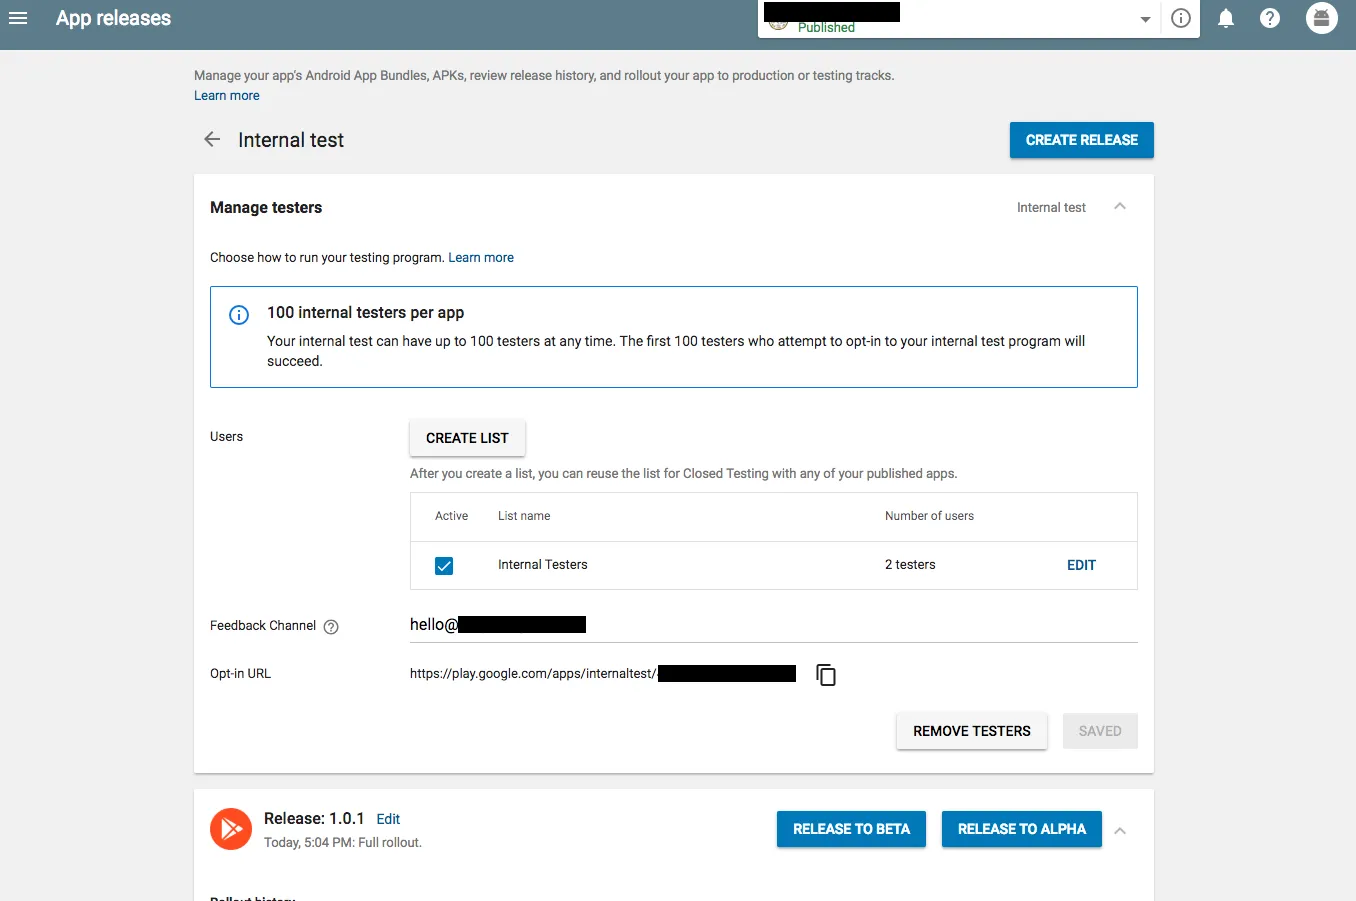Click EDIT for Internal Testers list

point(1081,565)
